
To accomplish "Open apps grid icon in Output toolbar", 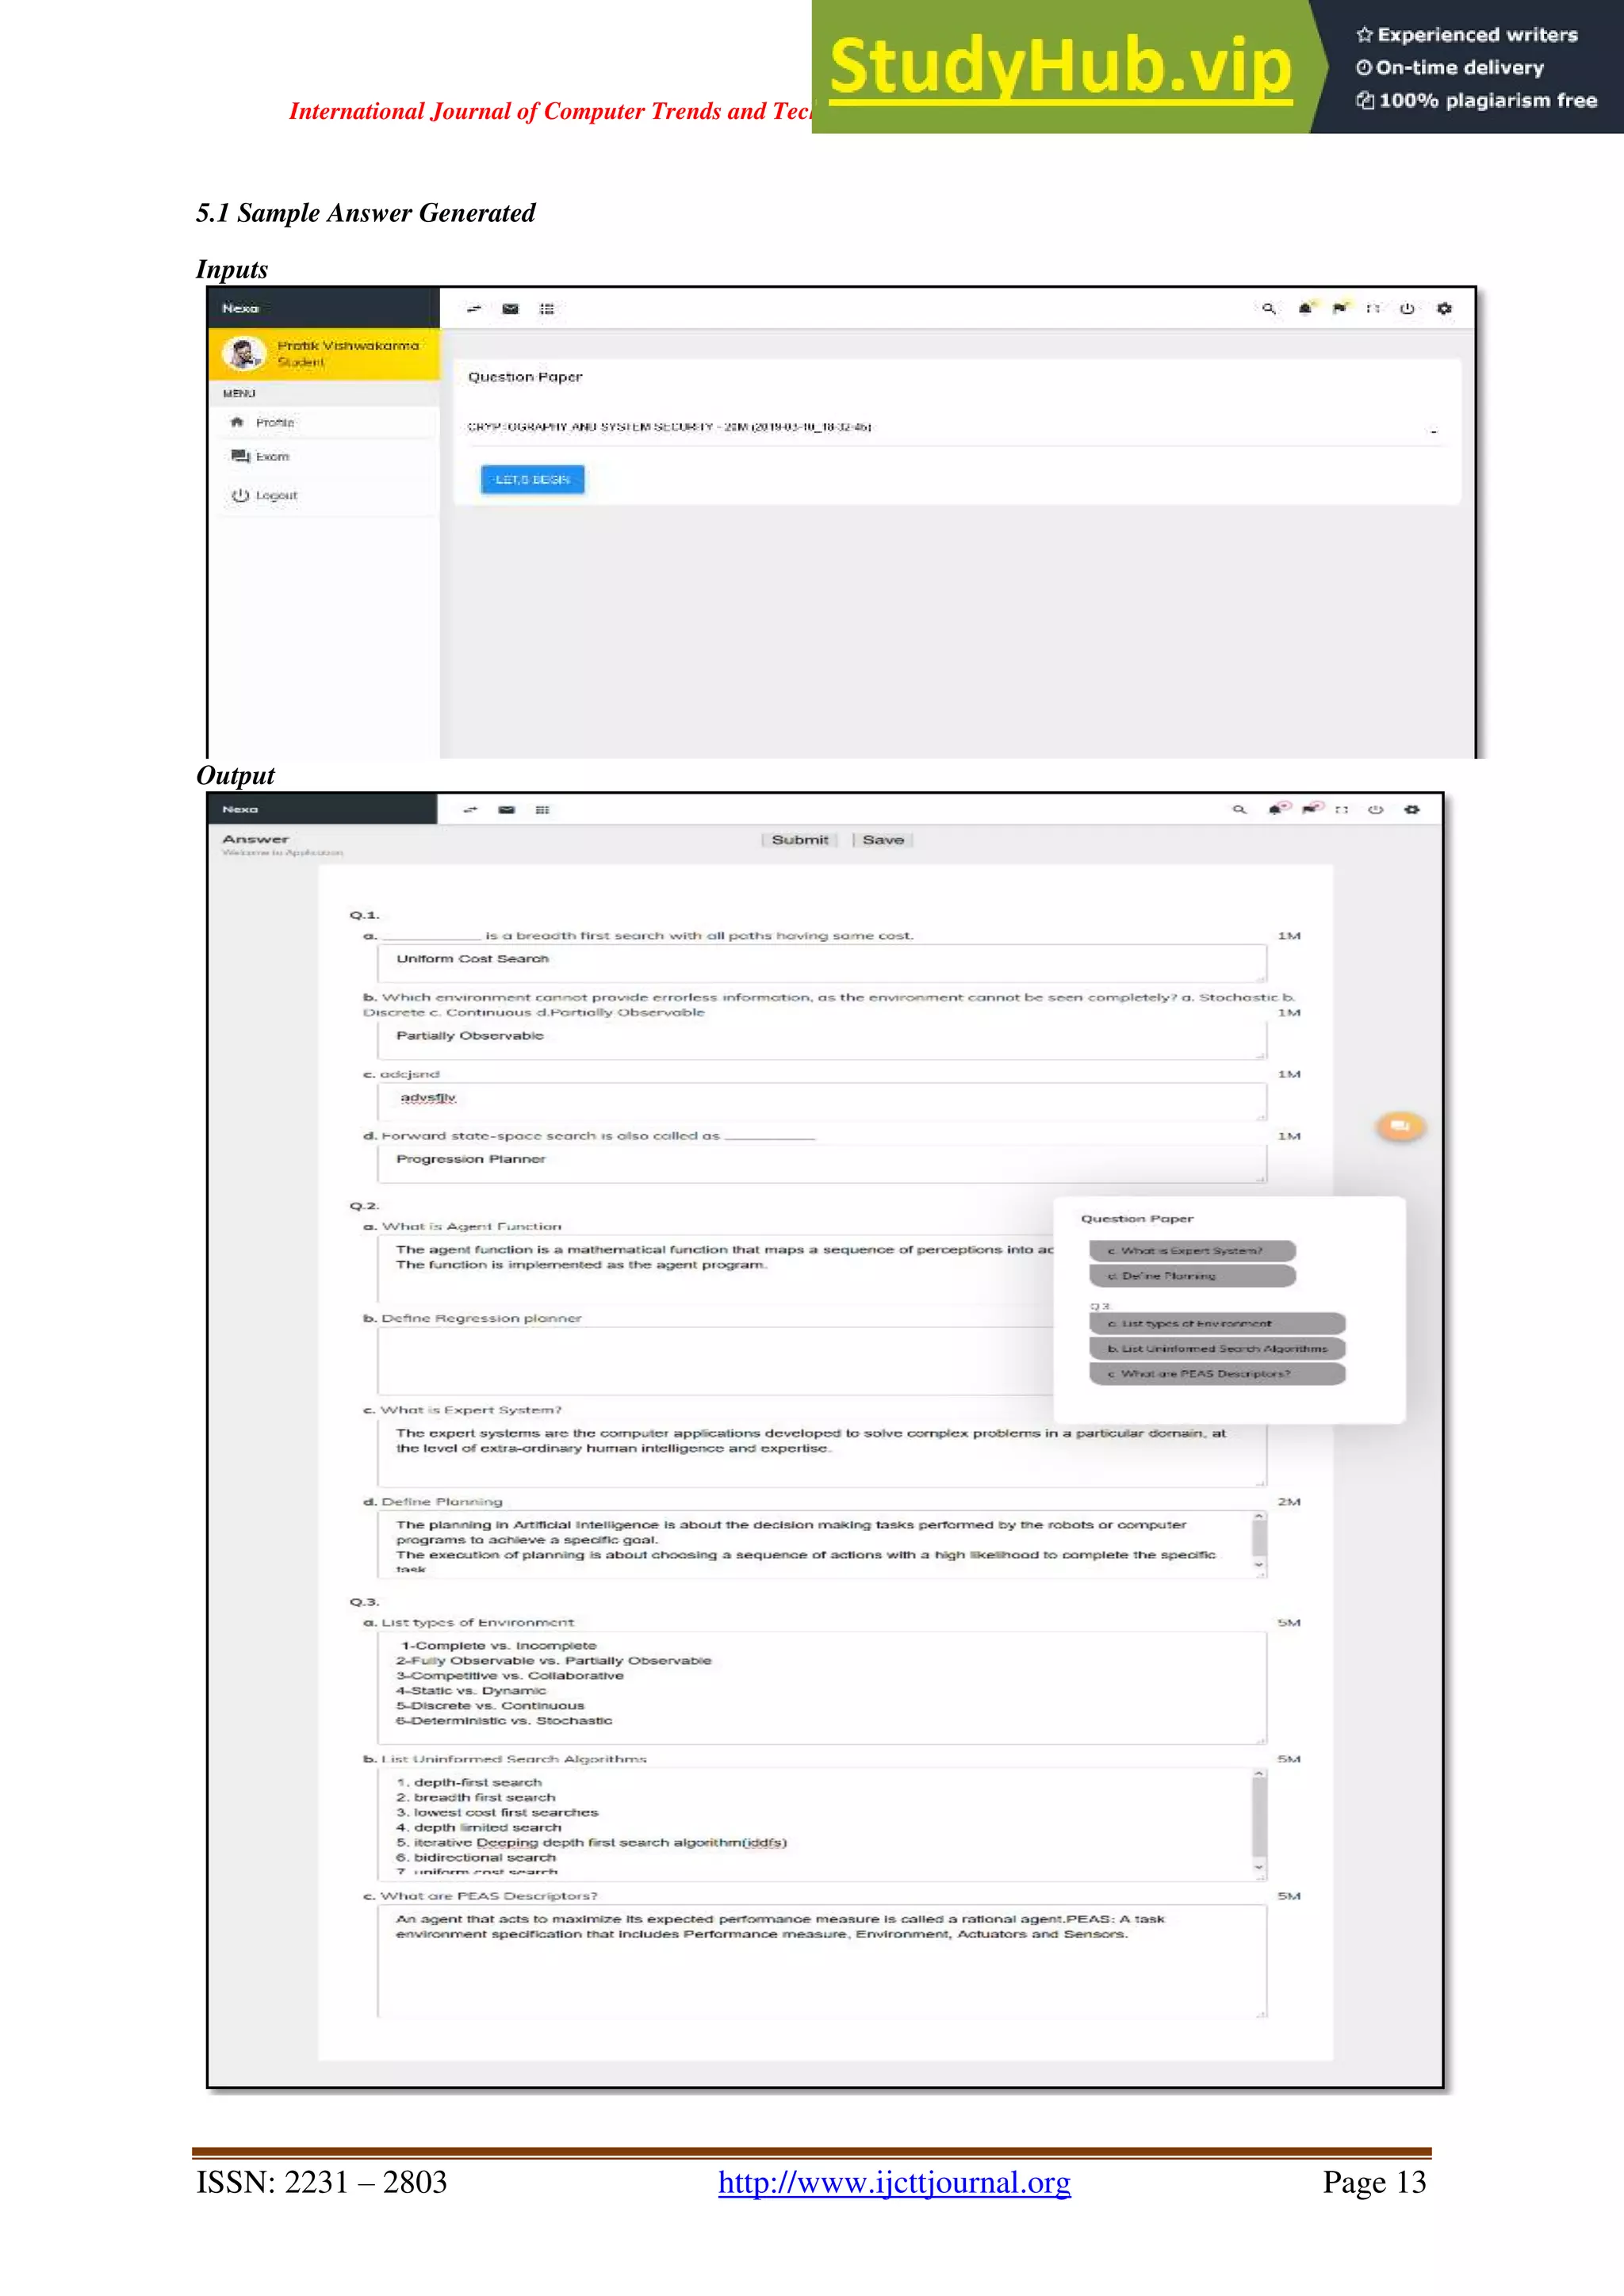I will 542,810.
